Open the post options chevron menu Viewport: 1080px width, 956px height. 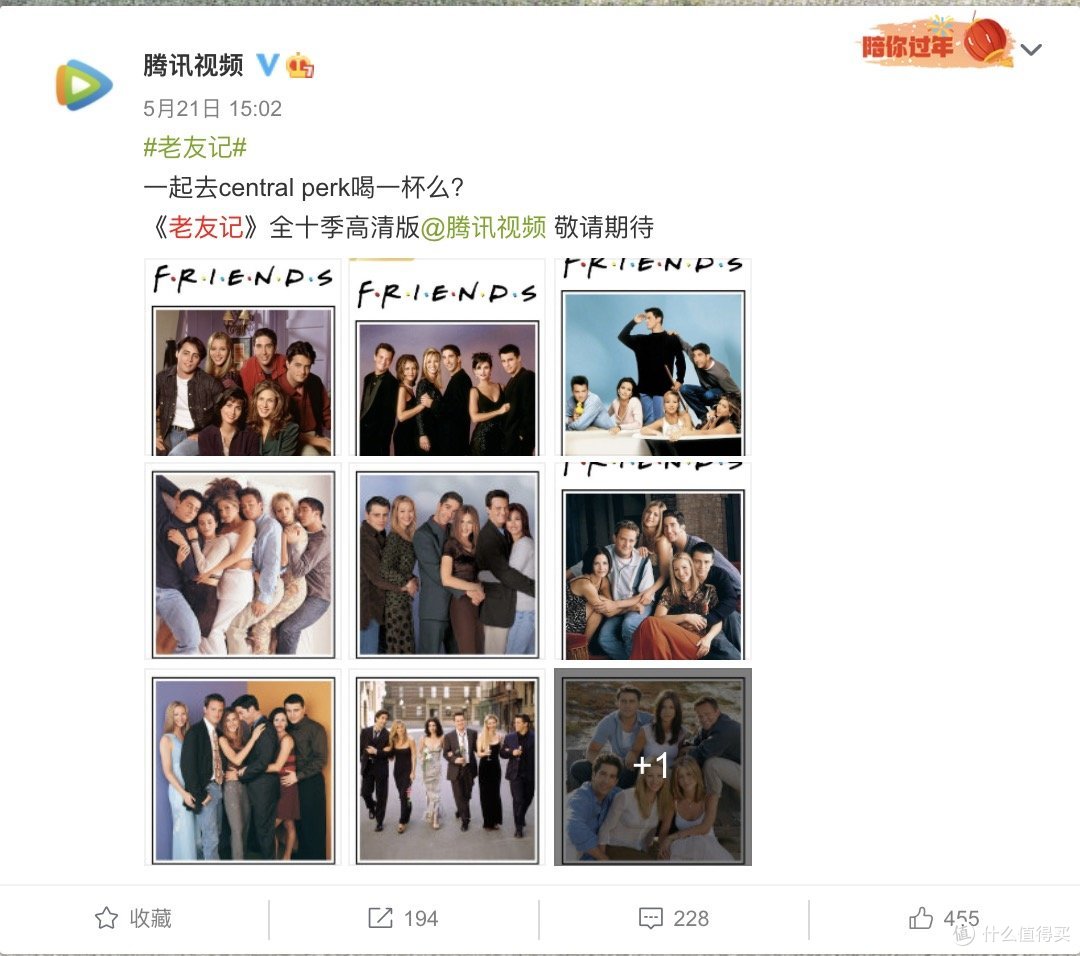pos(1030,50)
